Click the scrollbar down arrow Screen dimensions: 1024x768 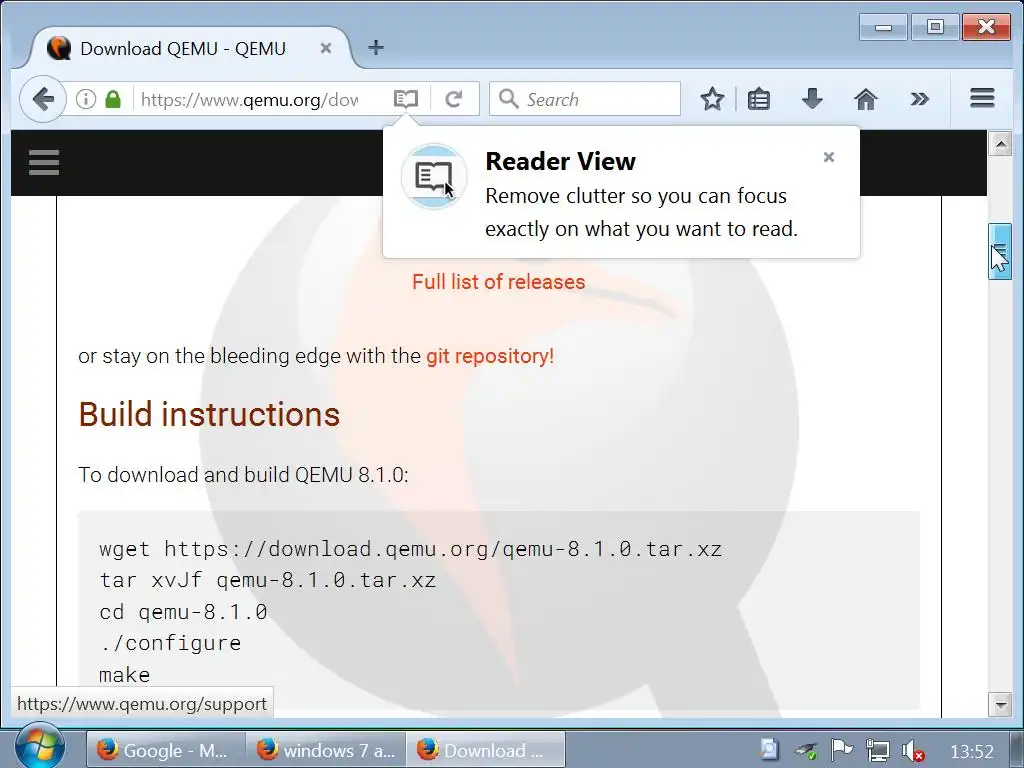(1000, 705)
